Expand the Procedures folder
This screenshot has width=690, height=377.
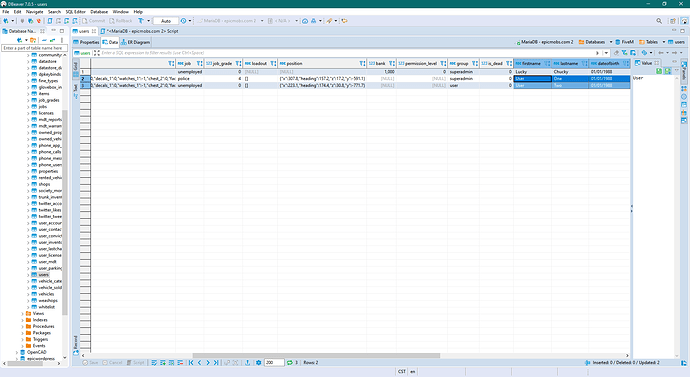tap(22, 326)
